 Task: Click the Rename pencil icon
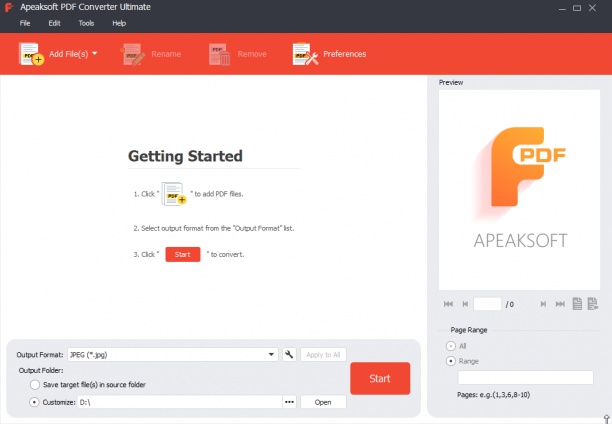pyautogui.click(x=133, y=54)
